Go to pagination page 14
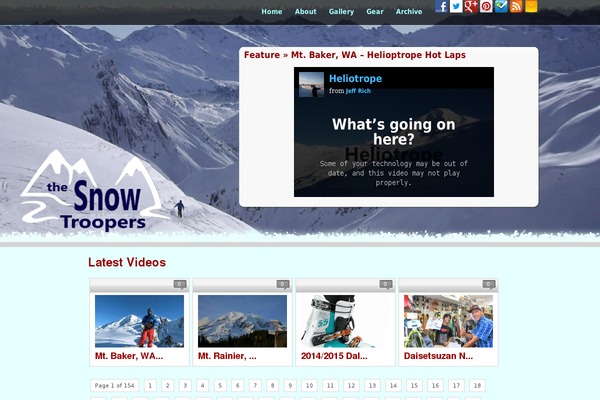Image resolution: width=600 pixels, height=400 pixels. [x=393, y=385]
